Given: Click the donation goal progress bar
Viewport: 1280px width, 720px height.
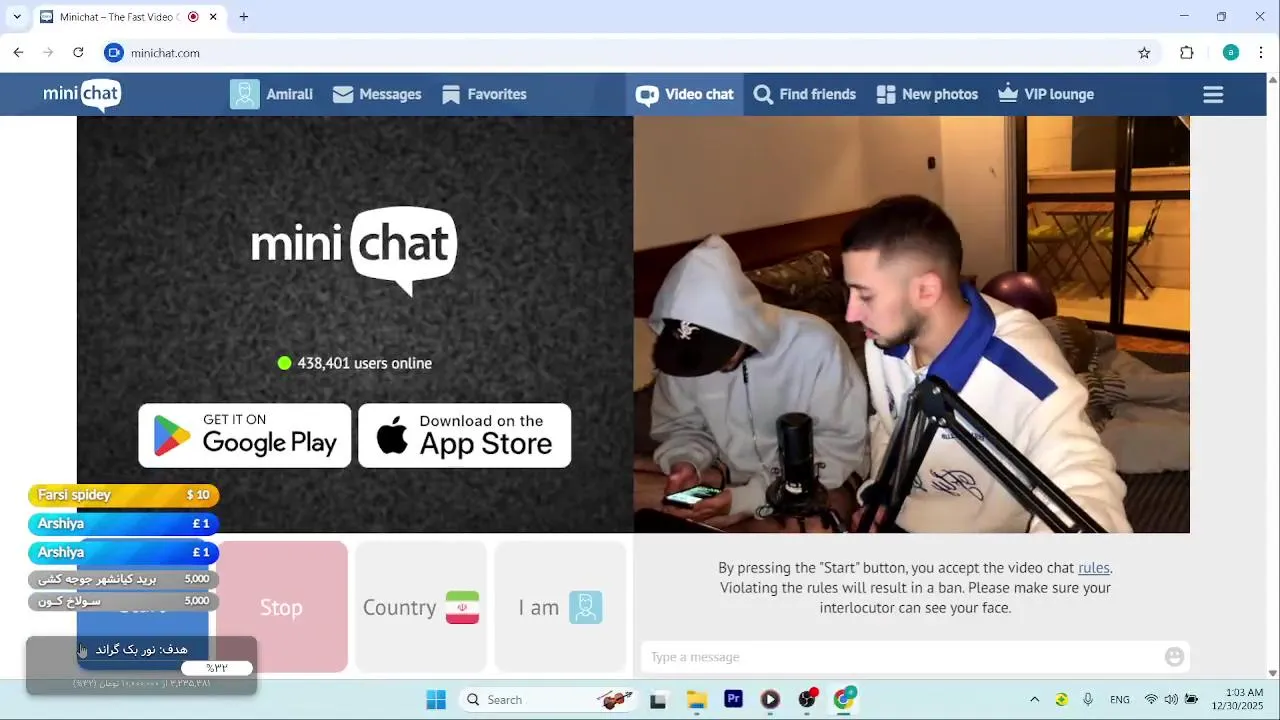Looking at the screenshot, I should point(217,668).
